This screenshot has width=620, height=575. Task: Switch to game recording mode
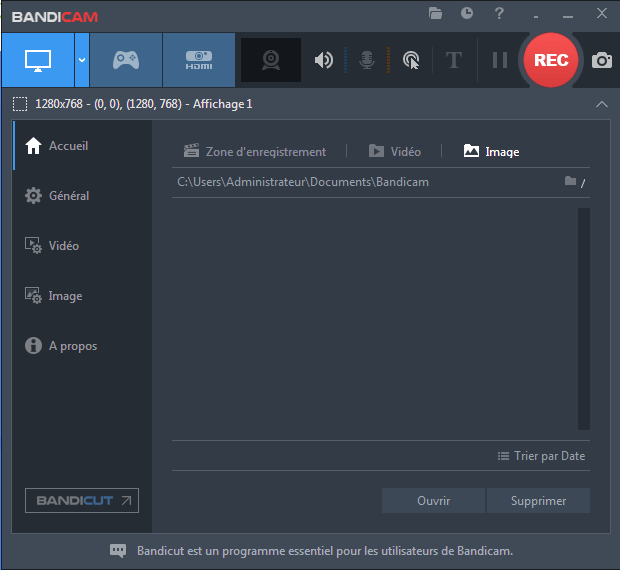[x=126, y=60]
